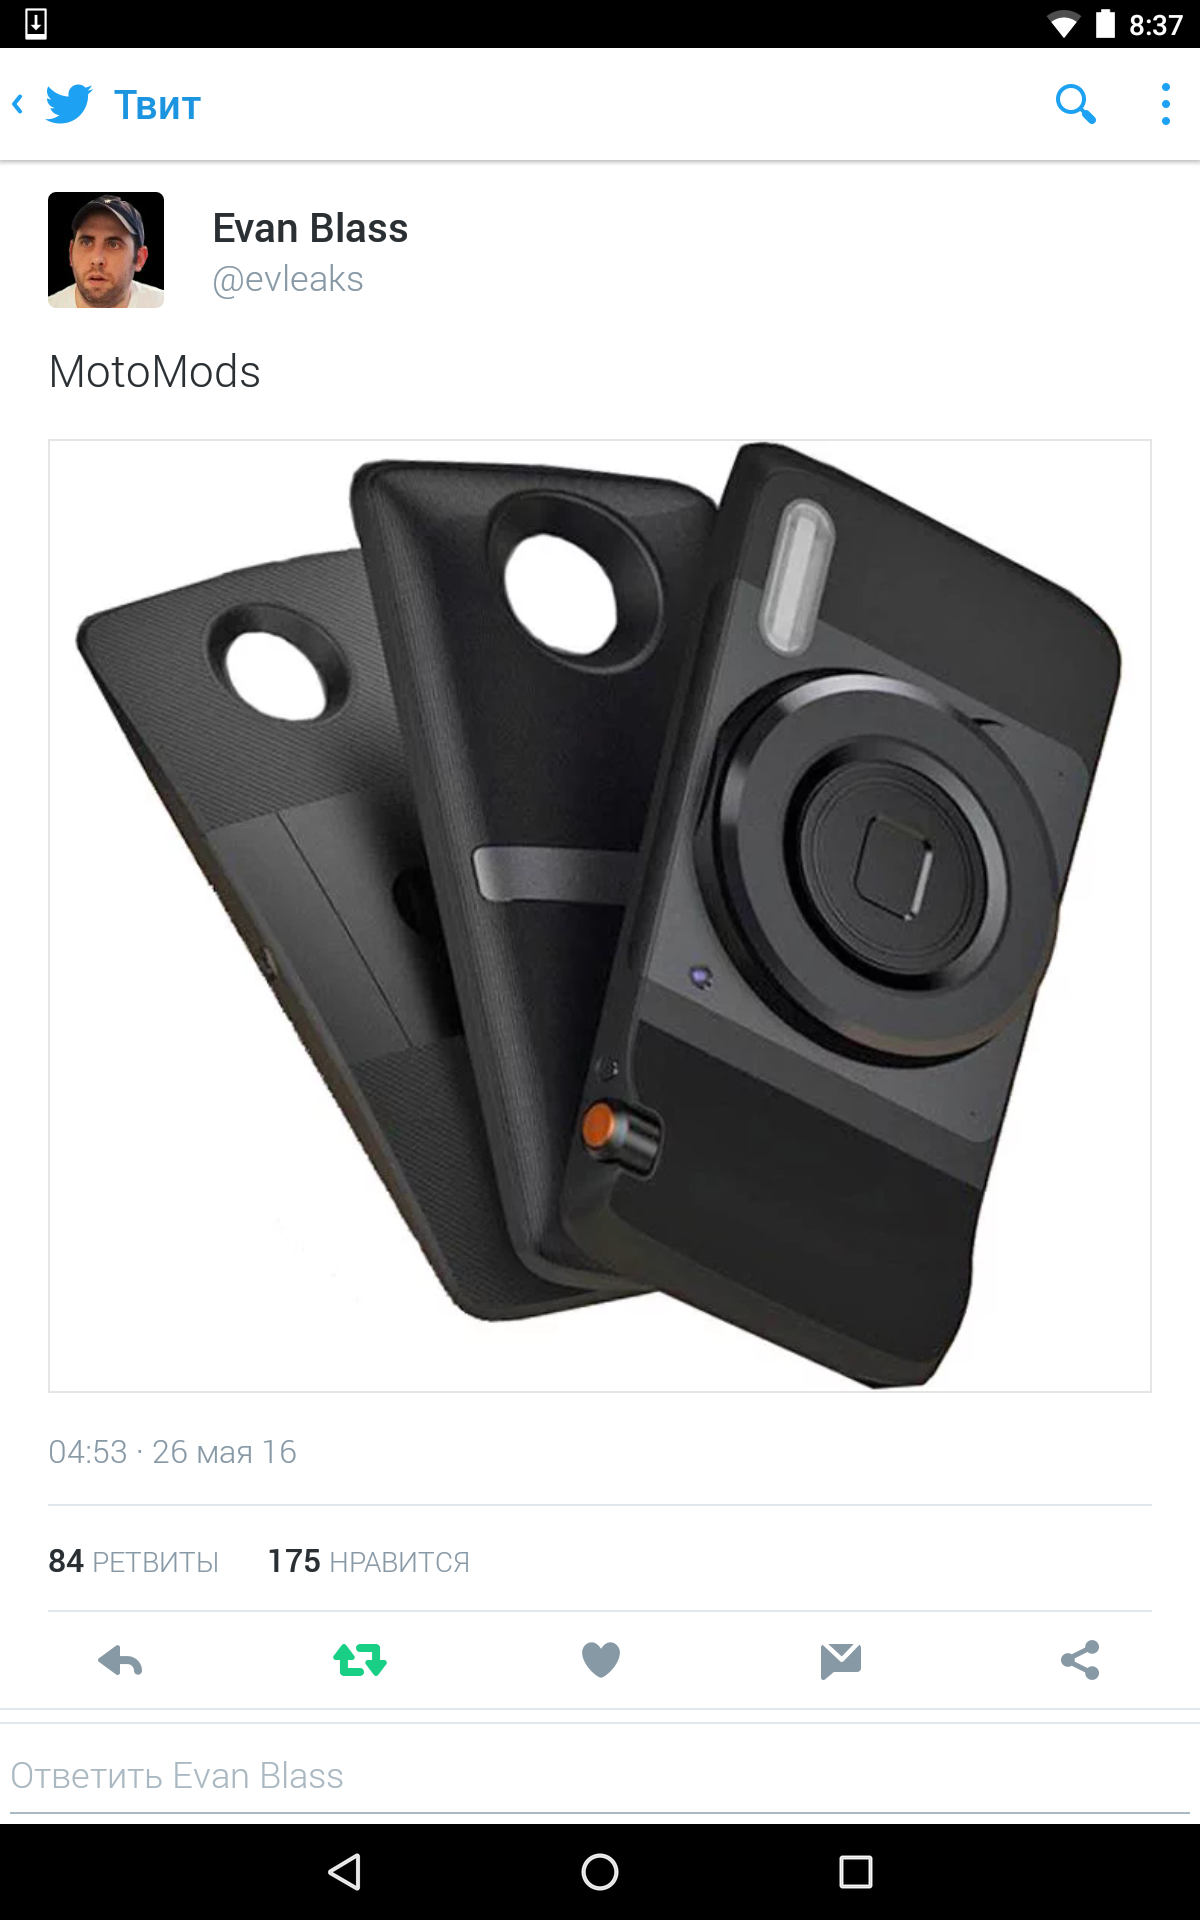Open Evan Blass profile picture
This screenshot has width=1200, height=1920.
pyautogui.click(x=106, y=250)
